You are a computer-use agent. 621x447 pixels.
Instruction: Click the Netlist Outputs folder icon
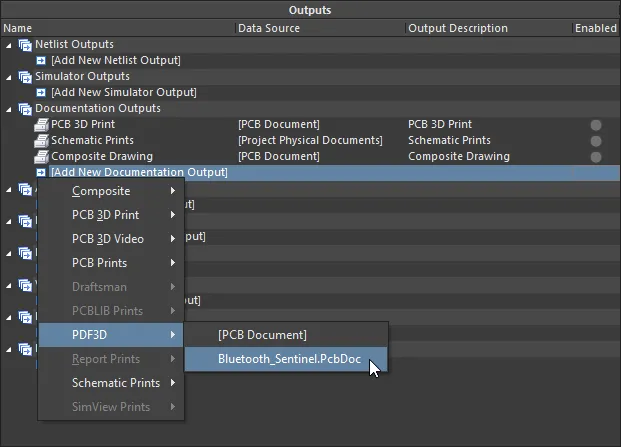25,45
